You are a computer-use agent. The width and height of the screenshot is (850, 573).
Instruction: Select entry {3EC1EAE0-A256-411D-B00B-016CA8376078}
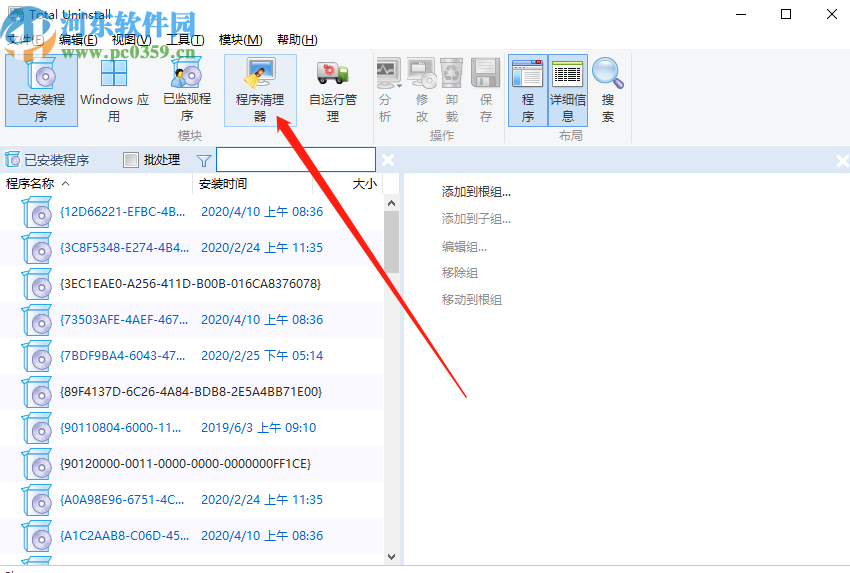(190, 284)
